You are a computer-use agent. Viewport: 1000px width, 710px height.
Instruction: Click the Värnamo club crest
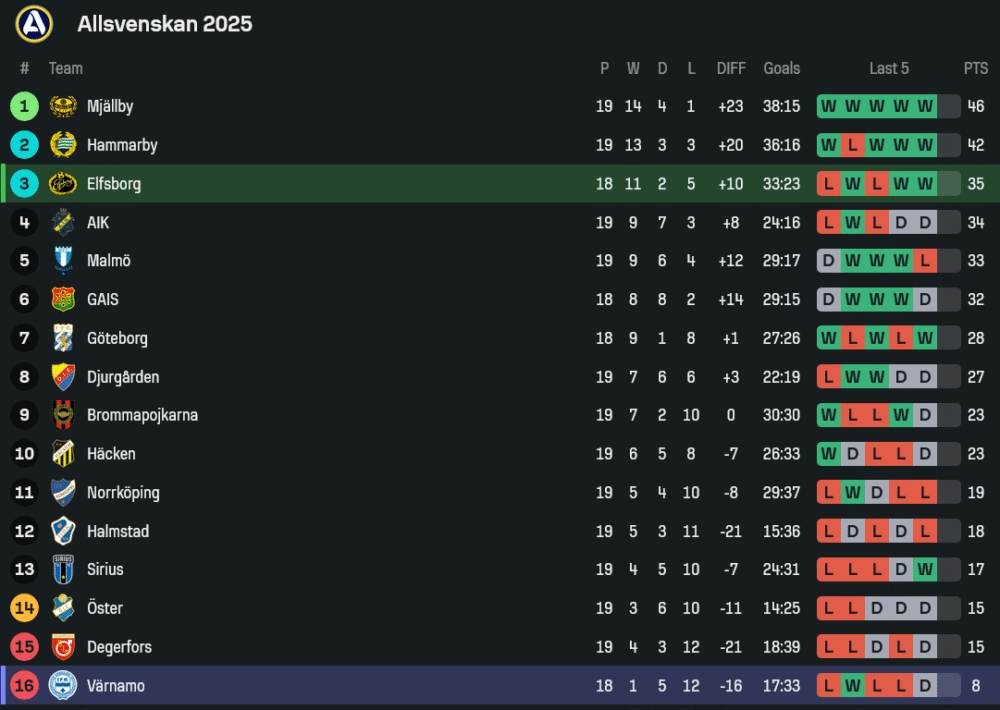point(63,685)
